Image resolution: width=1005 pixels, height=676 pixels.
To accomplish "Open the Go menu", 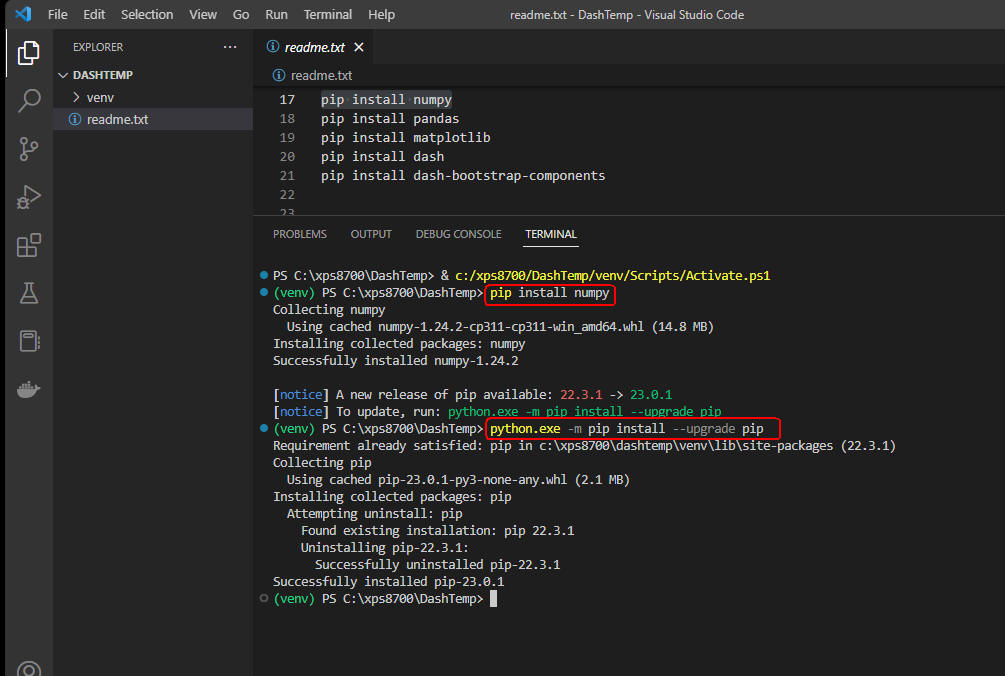I will coord(241,14).
